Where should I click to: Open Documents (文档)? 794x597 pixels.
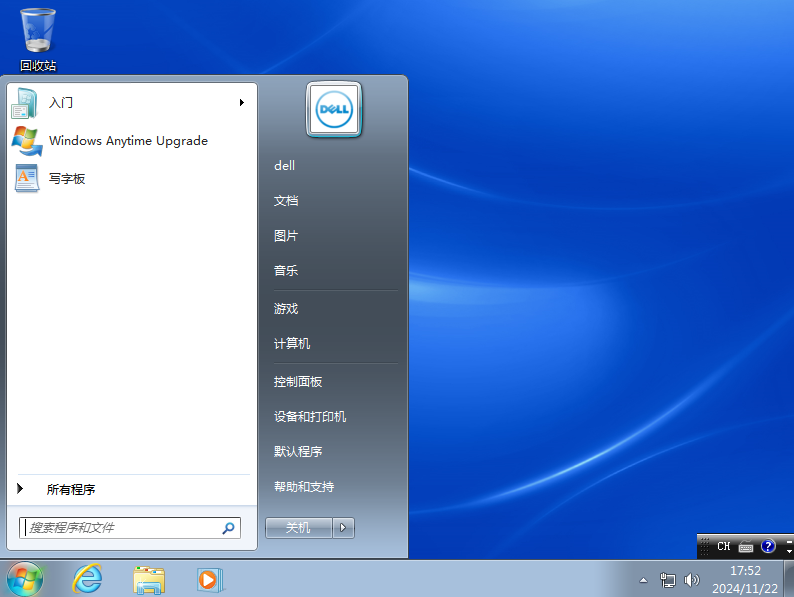tap(286, 201)
